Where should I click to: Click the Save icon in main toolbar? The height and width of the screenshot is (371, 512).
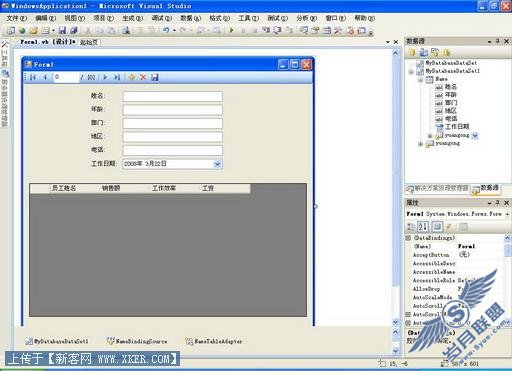(62, 31)
